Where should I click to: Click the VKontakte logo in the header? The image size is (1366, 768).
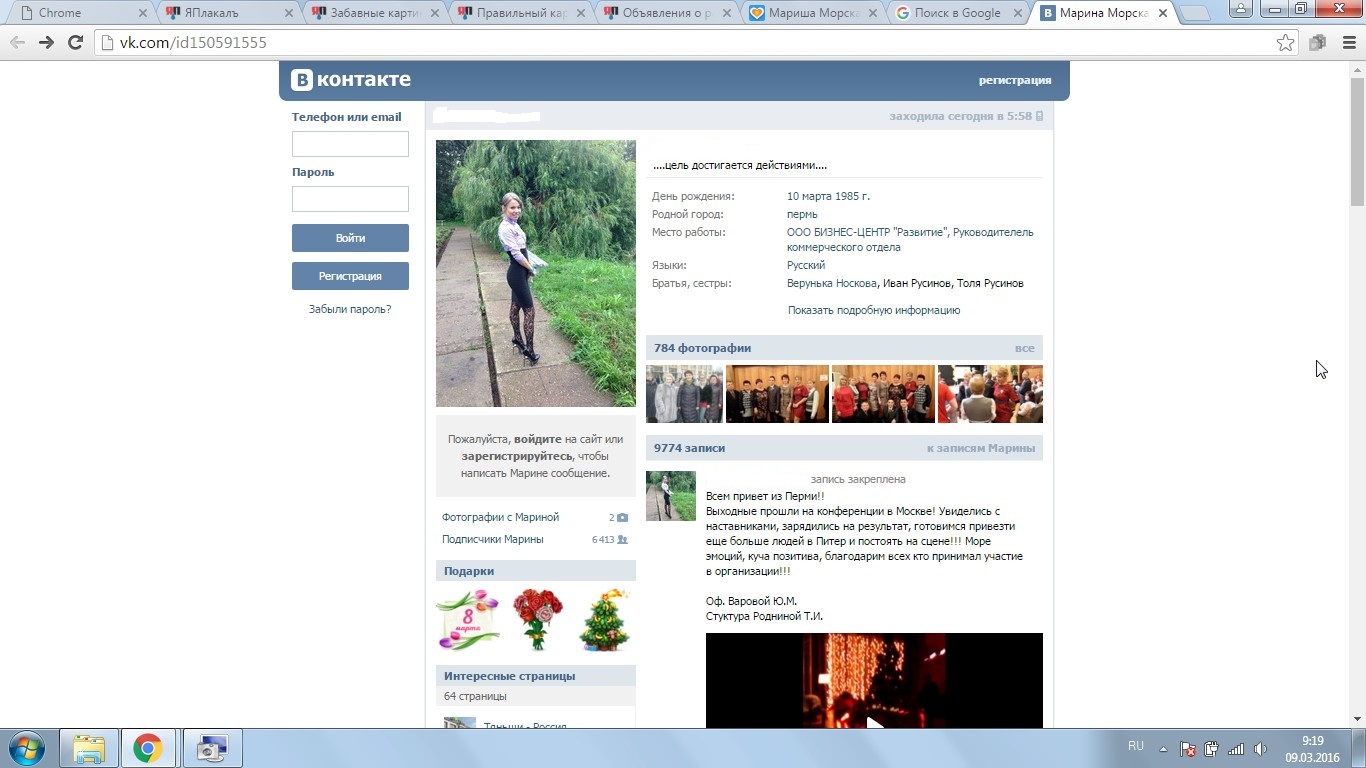(x=351, y=80)
